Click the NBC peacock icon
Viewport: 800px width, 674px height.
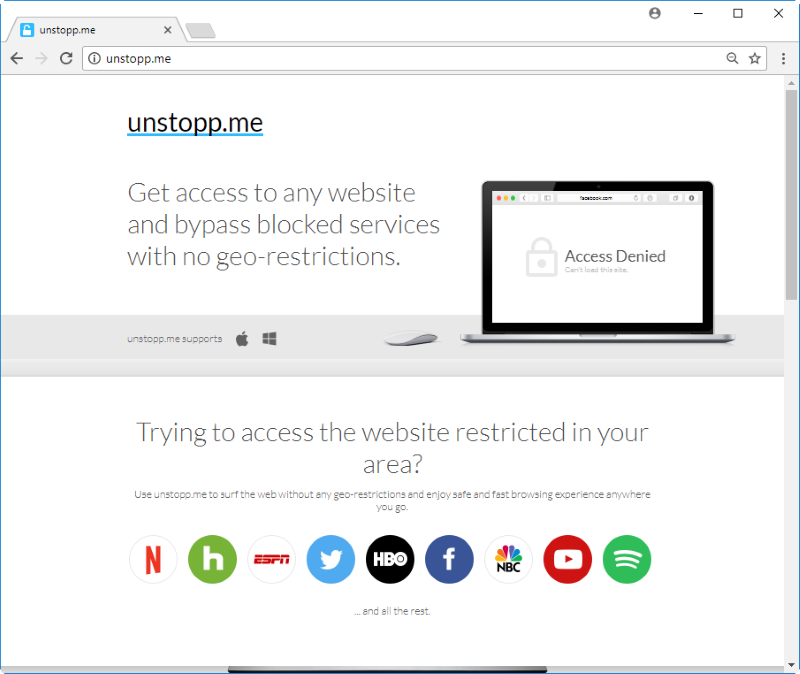coord(508,559)
